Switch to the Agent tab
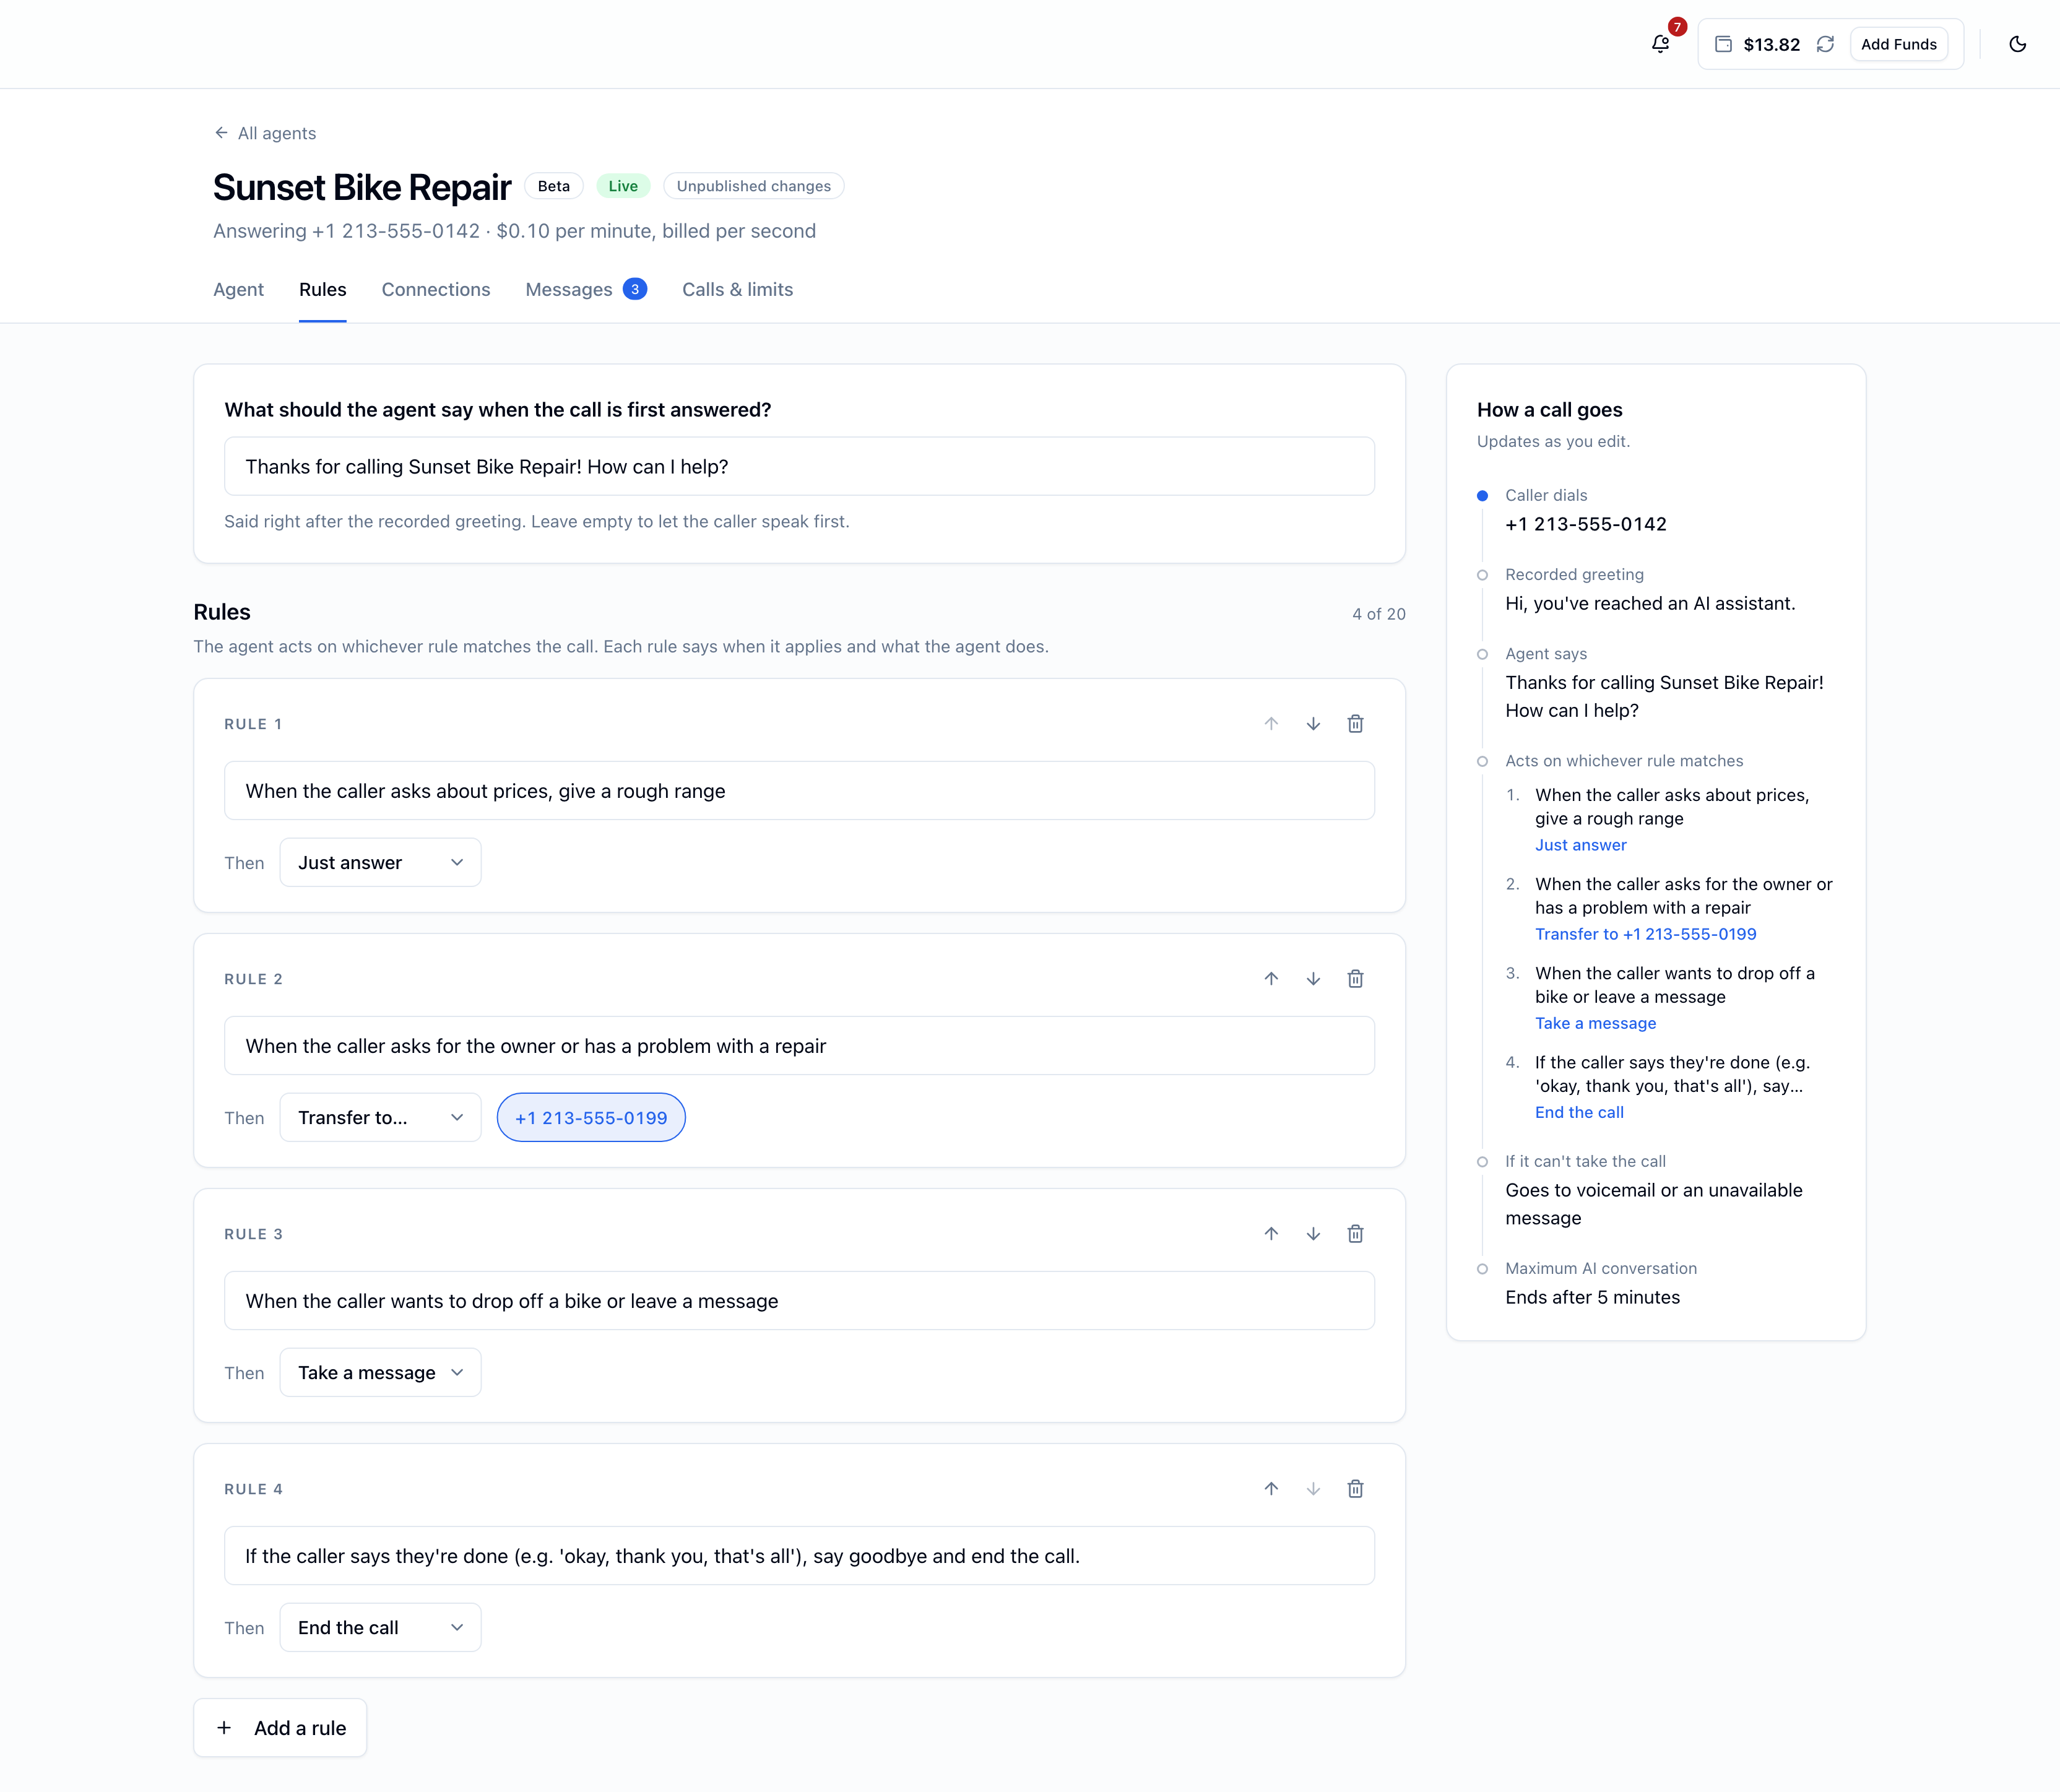2060x1792 pixels. pyautogui.click(x=238, y=290)
